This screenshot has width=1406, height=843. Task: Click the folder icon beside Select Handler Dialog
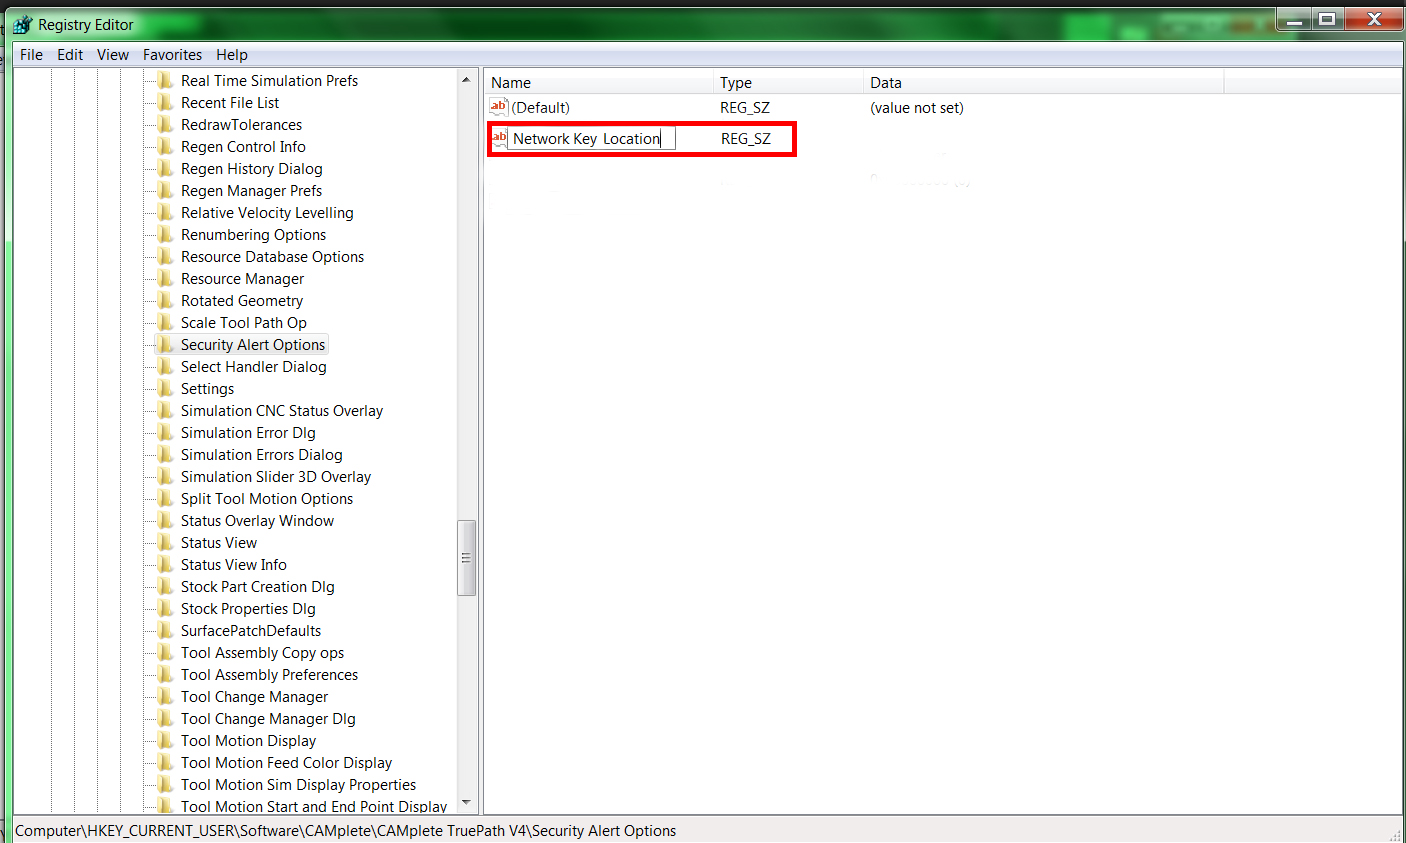pyautogui.click(x=166, y=366)
